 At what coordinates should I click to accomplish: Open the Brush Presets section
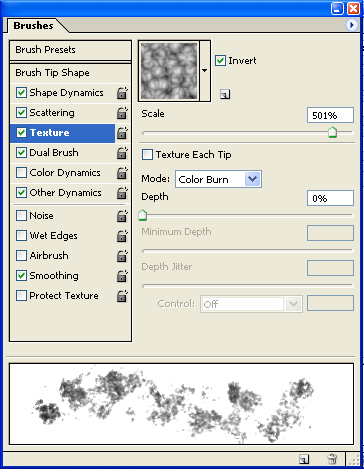coord(70,50)
